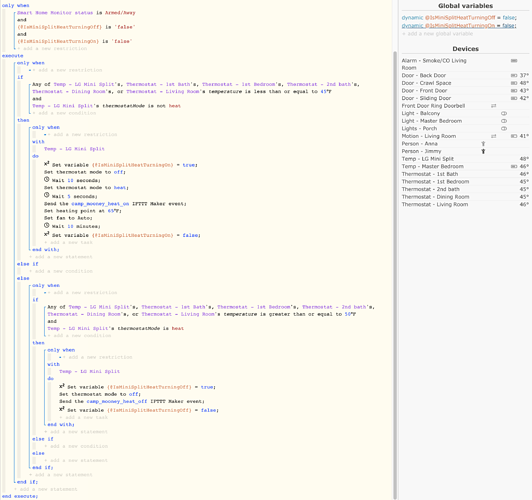Image resolution: width=532 pixels, height=500 pixels.
Task: Toggle the switch icon for Light - Master Bedroom
Action: coord(504,121)
